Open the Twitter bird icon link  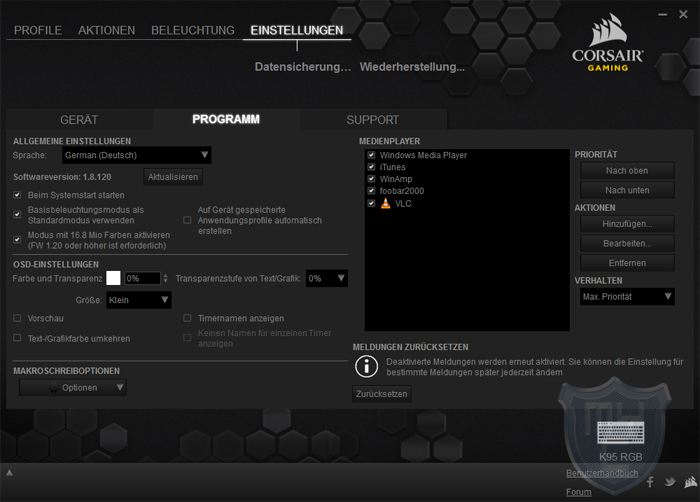(668, 482)
